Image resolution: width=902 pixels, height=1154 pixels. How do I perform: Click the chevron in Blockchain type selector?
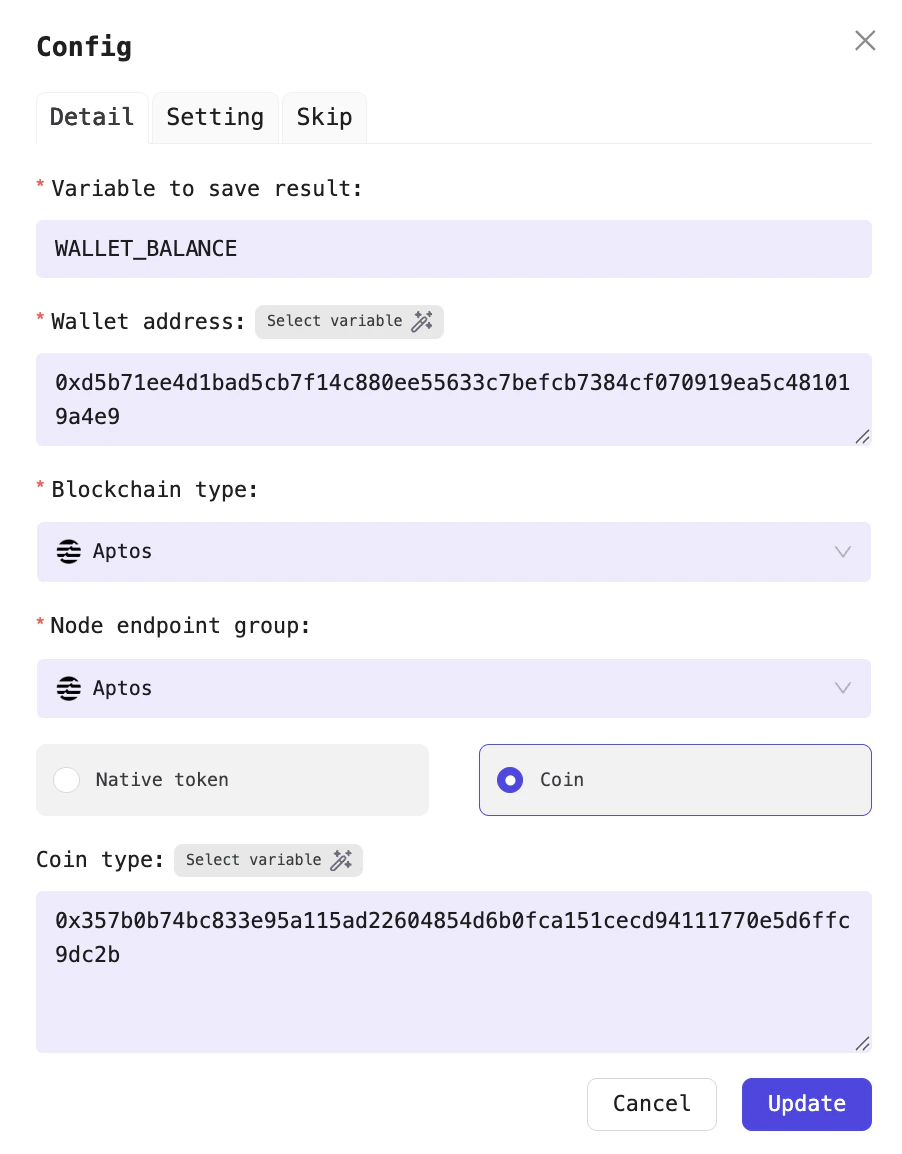tap(842, 551)
